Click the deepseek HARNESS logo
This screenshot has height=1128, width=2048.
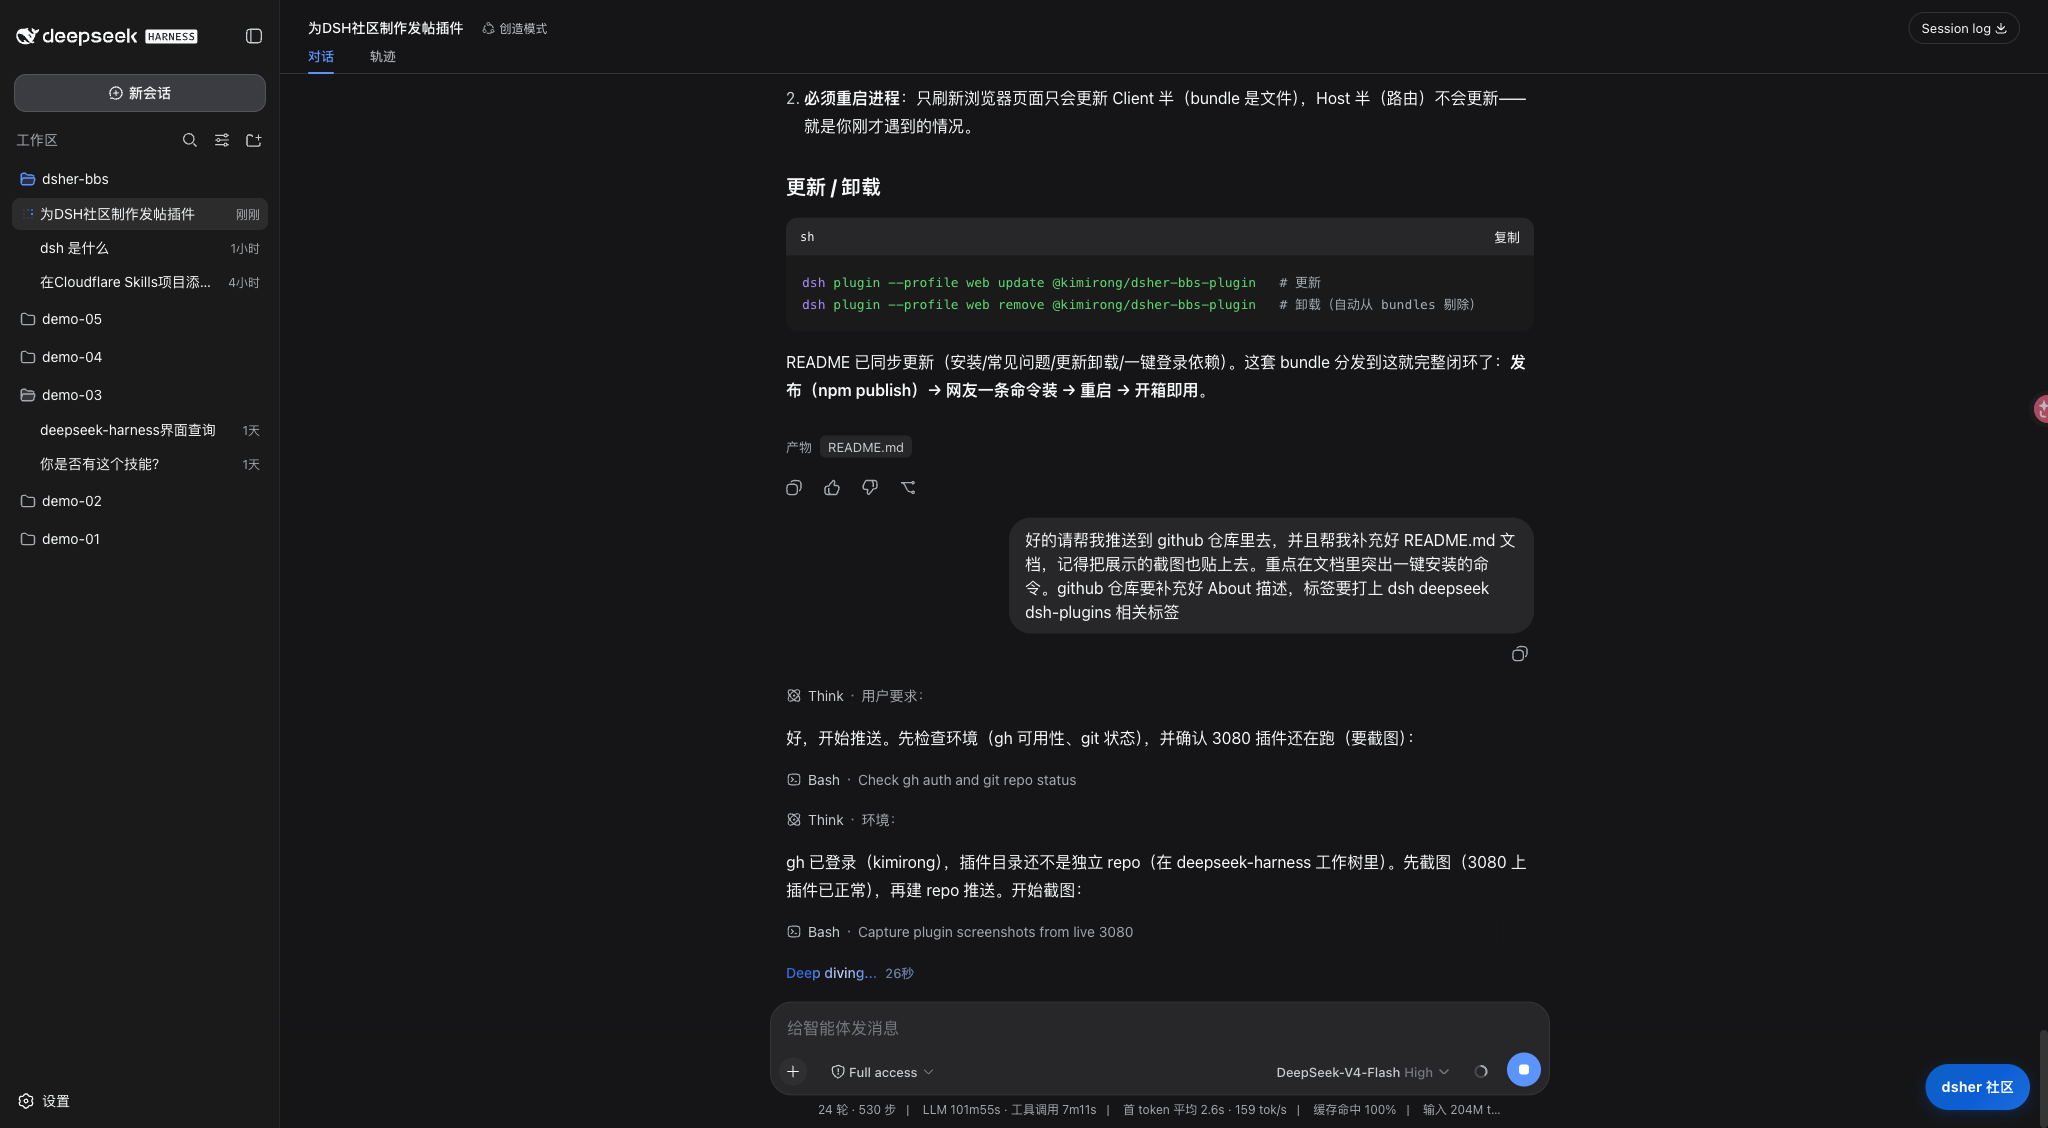[x=107, y=36]
